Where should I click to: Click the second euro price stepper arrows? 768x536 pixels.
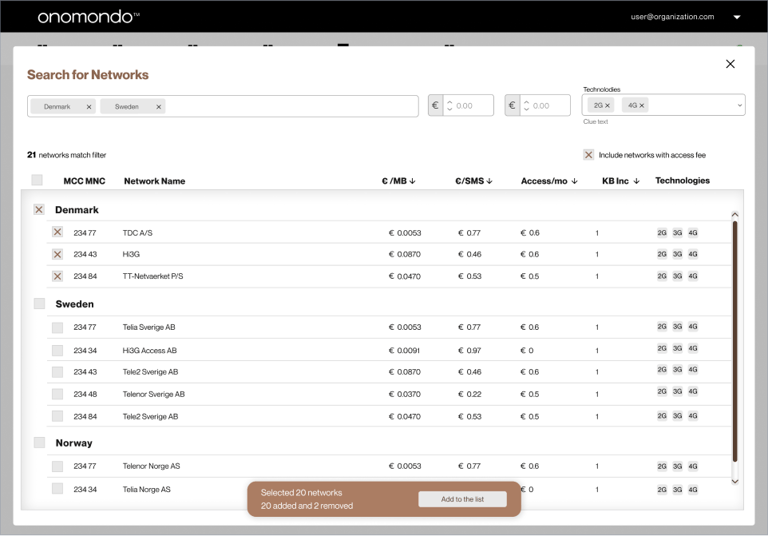527,105
